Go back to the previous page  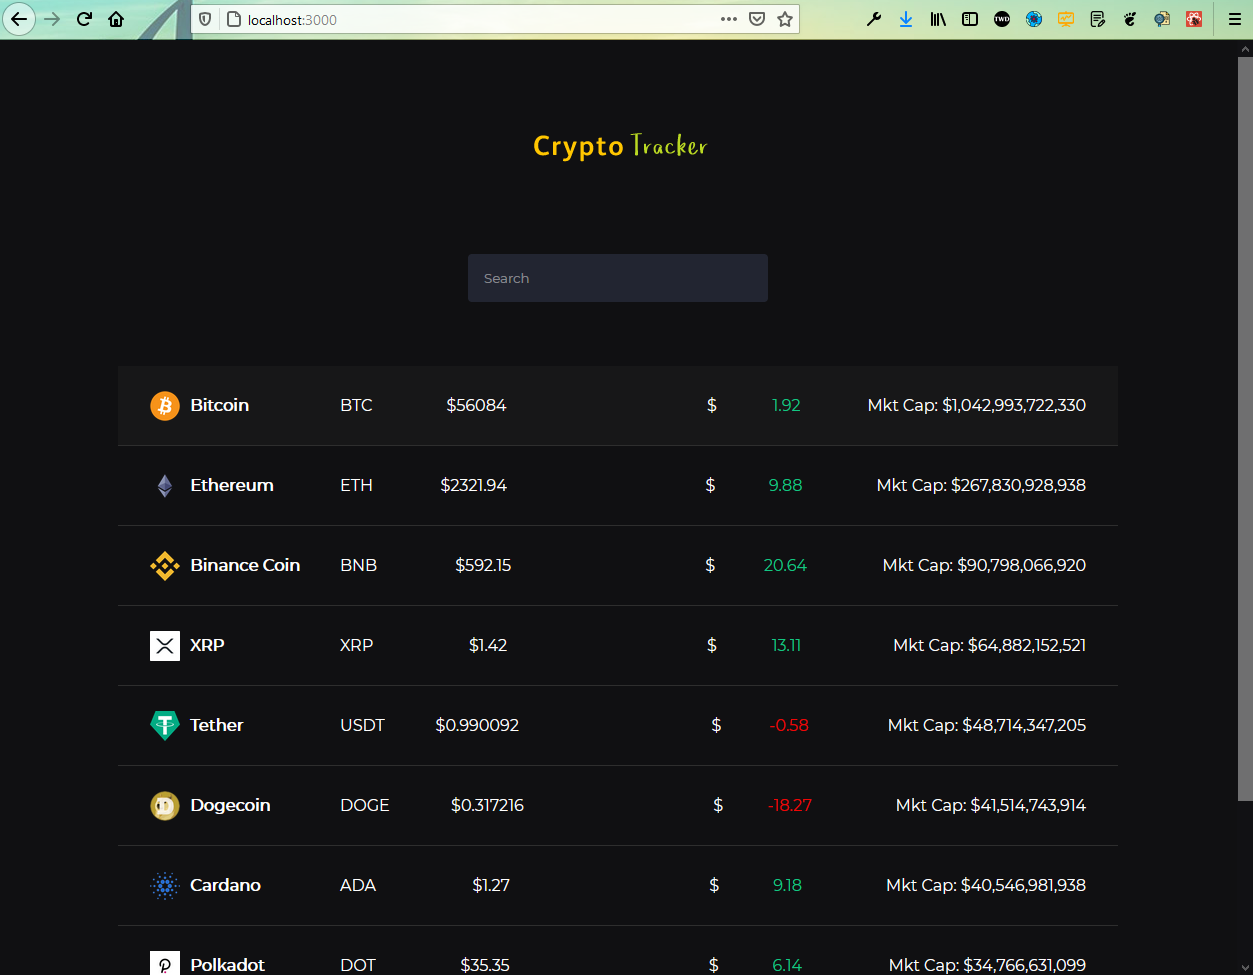(19, 19)
